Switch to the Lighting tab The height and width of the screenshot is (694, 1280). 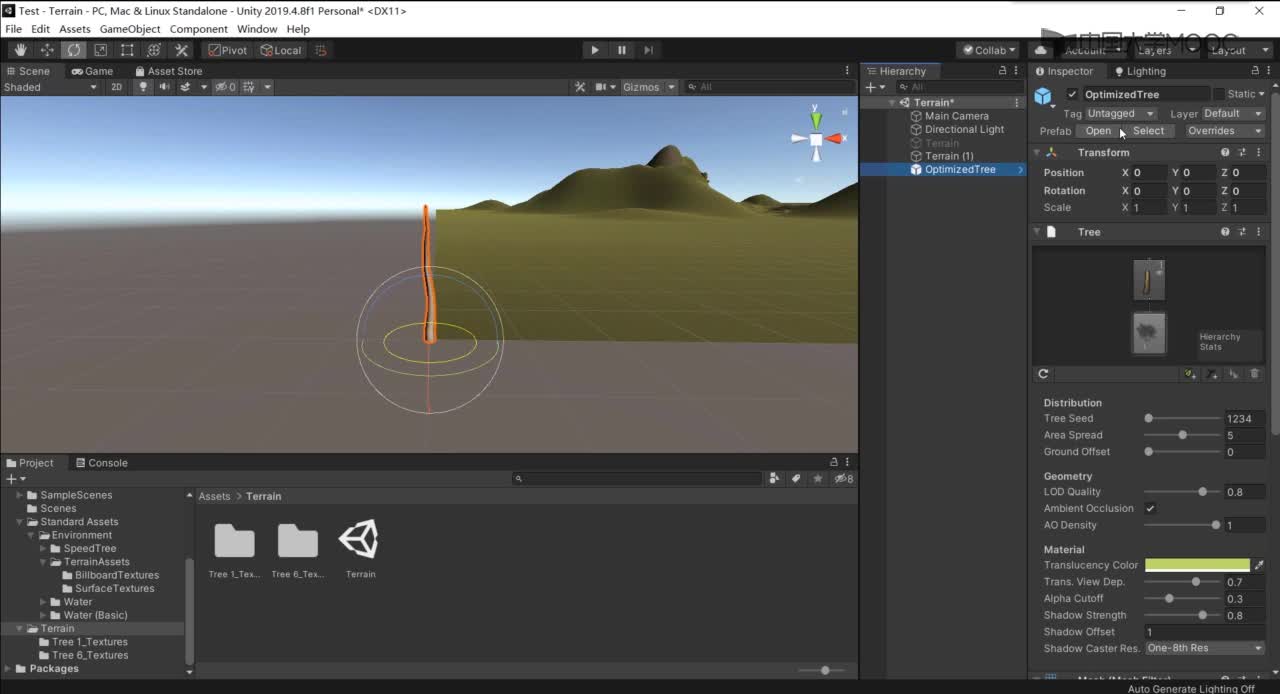[x=1140, y=71]
